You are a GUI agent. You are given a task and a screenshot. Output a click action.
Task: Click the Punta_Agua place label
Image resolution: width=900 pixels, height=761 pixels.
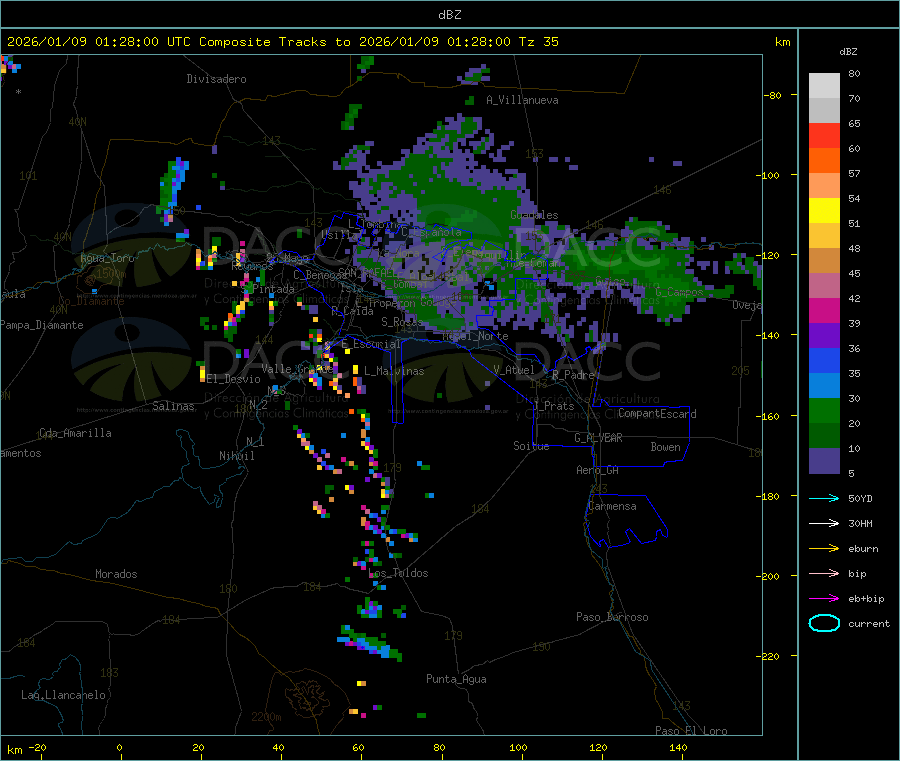coord(456,679)
